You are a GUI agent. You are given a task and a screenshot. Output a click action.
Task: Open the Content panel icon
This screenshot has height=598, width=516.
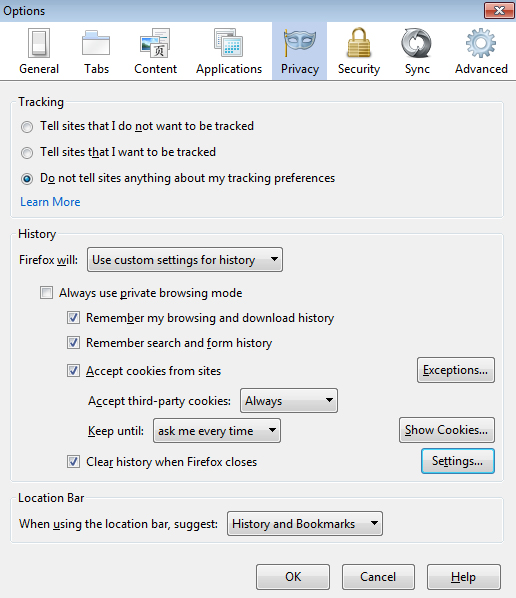tap(155, 43)
